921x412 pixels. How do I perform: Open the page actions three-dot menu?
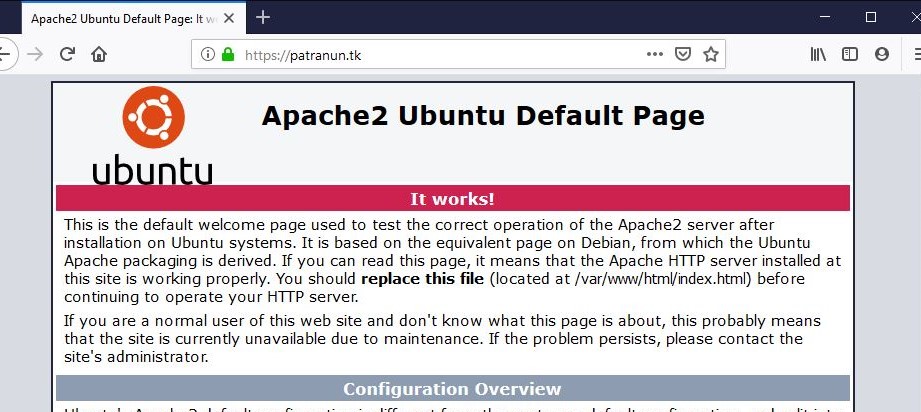[x=654, y=54]
